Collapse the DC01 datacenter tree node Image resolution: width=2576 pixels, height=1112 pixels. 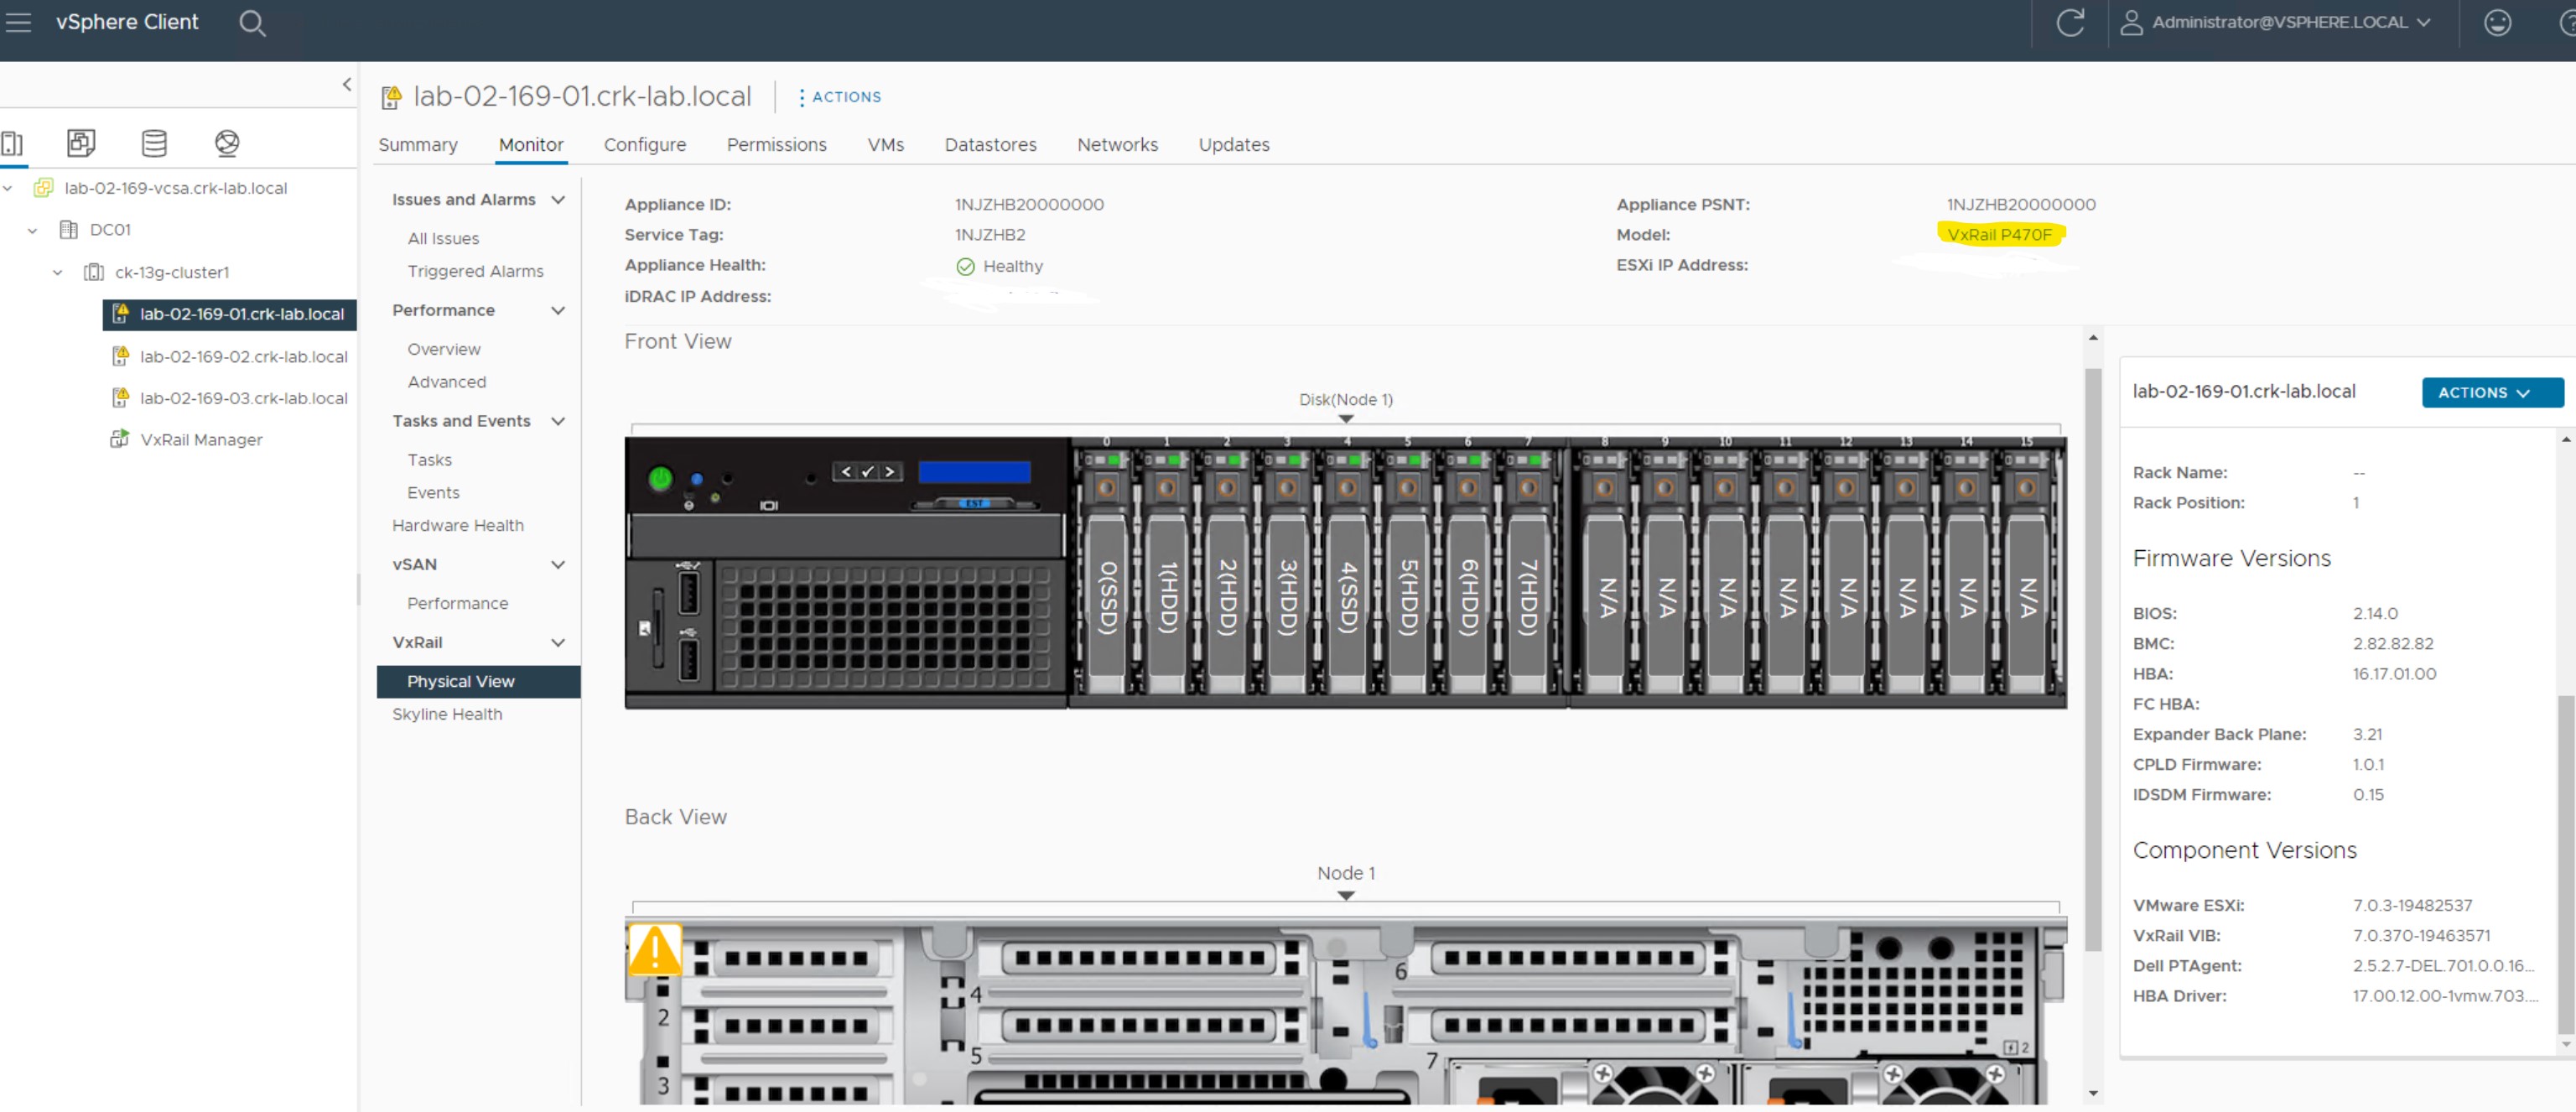click(x=32, y=229)
